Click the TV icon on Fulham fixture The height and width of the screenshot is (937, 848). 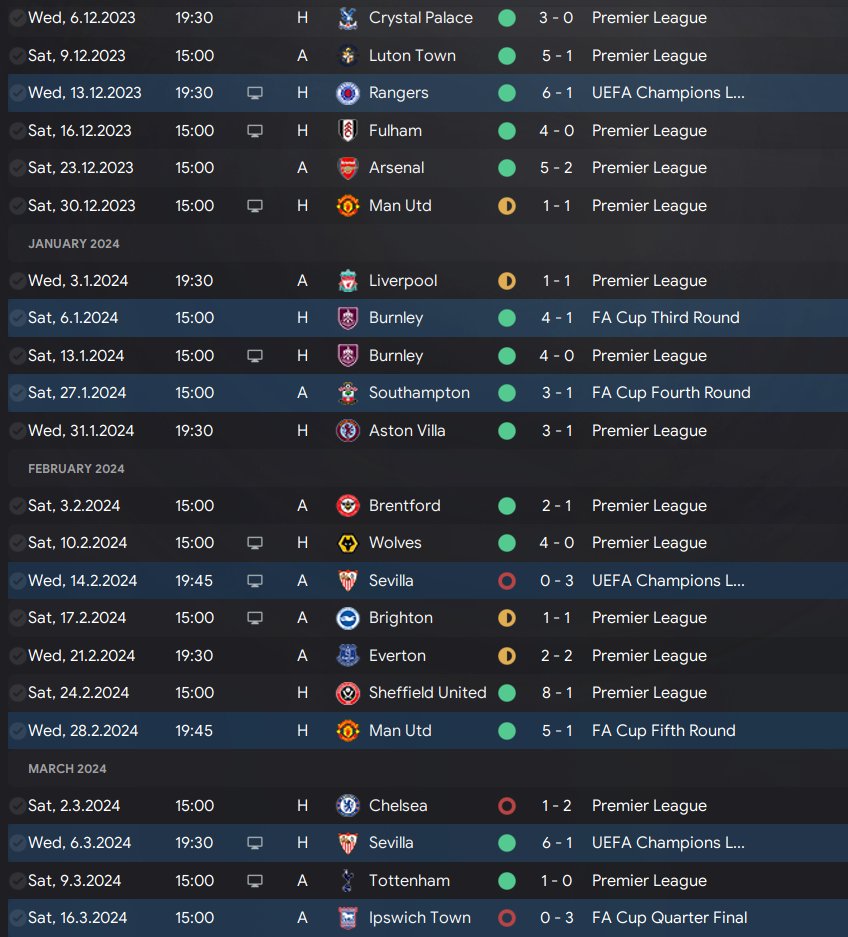pyautogui.click(x=255, y=131)
